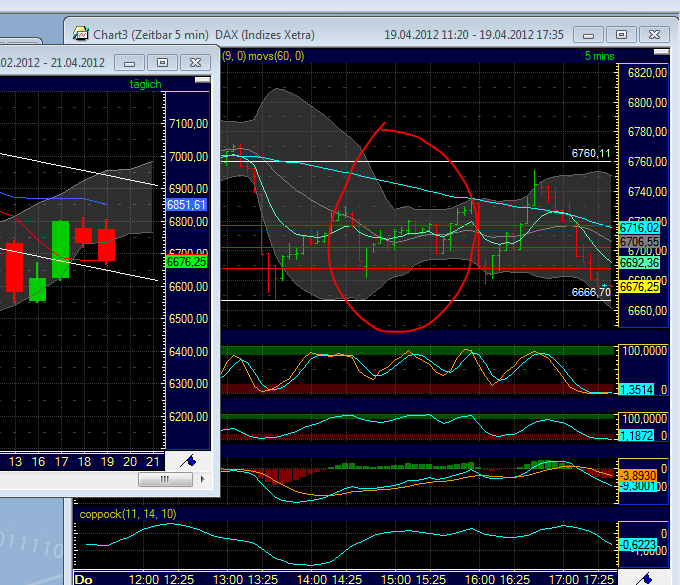Click the Chart3 window title icon

[81, 34]
